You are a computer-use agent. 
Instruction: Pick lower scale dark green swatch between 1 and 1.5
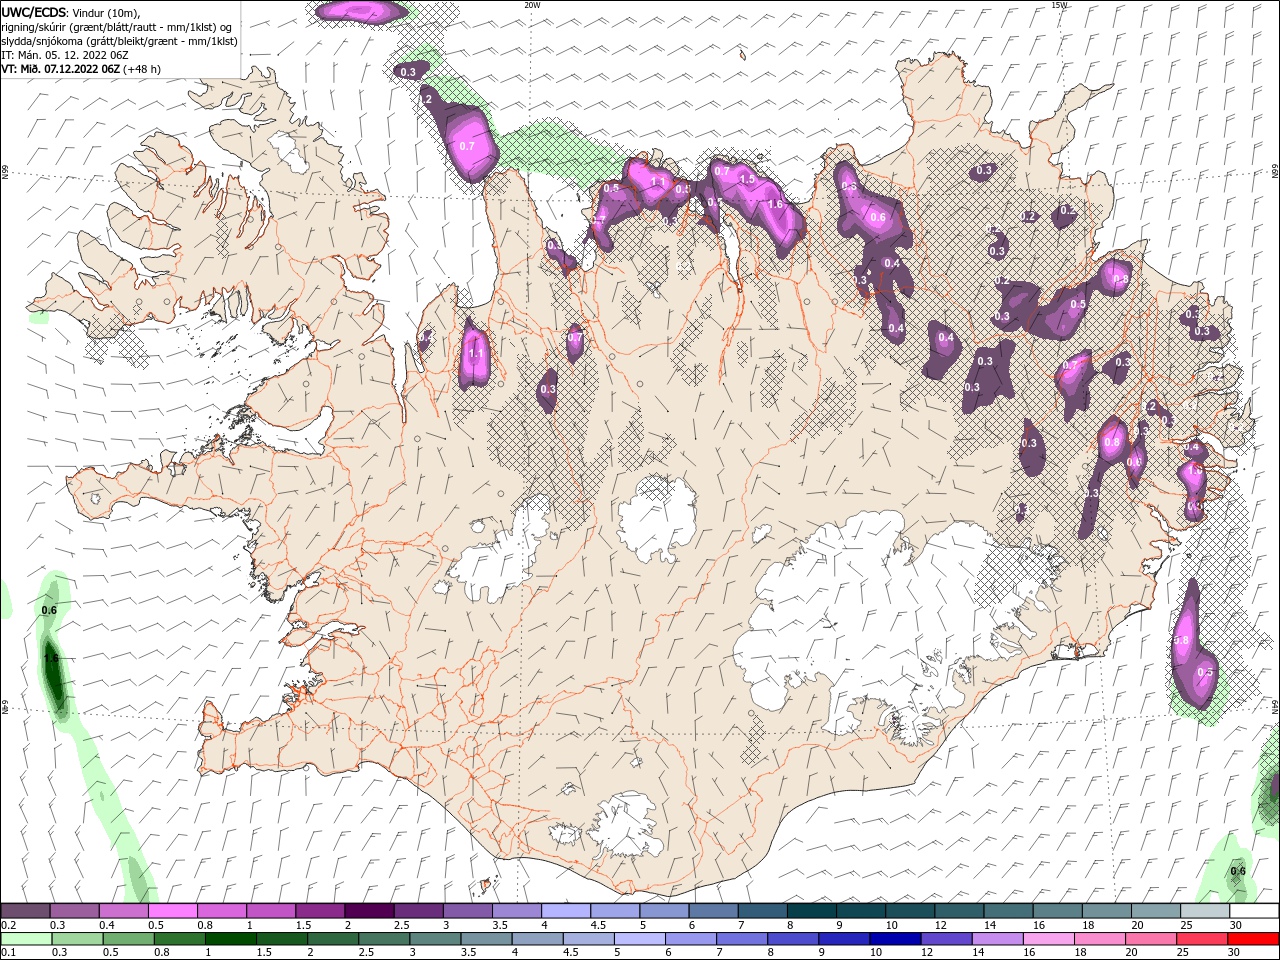(x=230, y=939)
